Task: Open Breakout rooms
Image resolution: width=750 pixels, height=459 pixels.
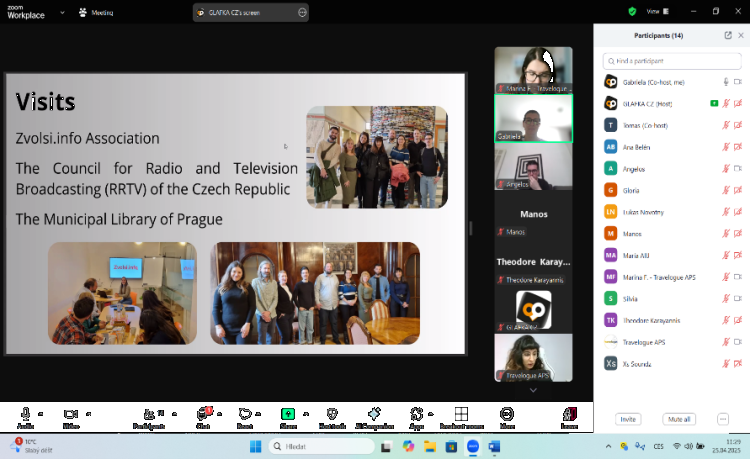Action: 461,414
